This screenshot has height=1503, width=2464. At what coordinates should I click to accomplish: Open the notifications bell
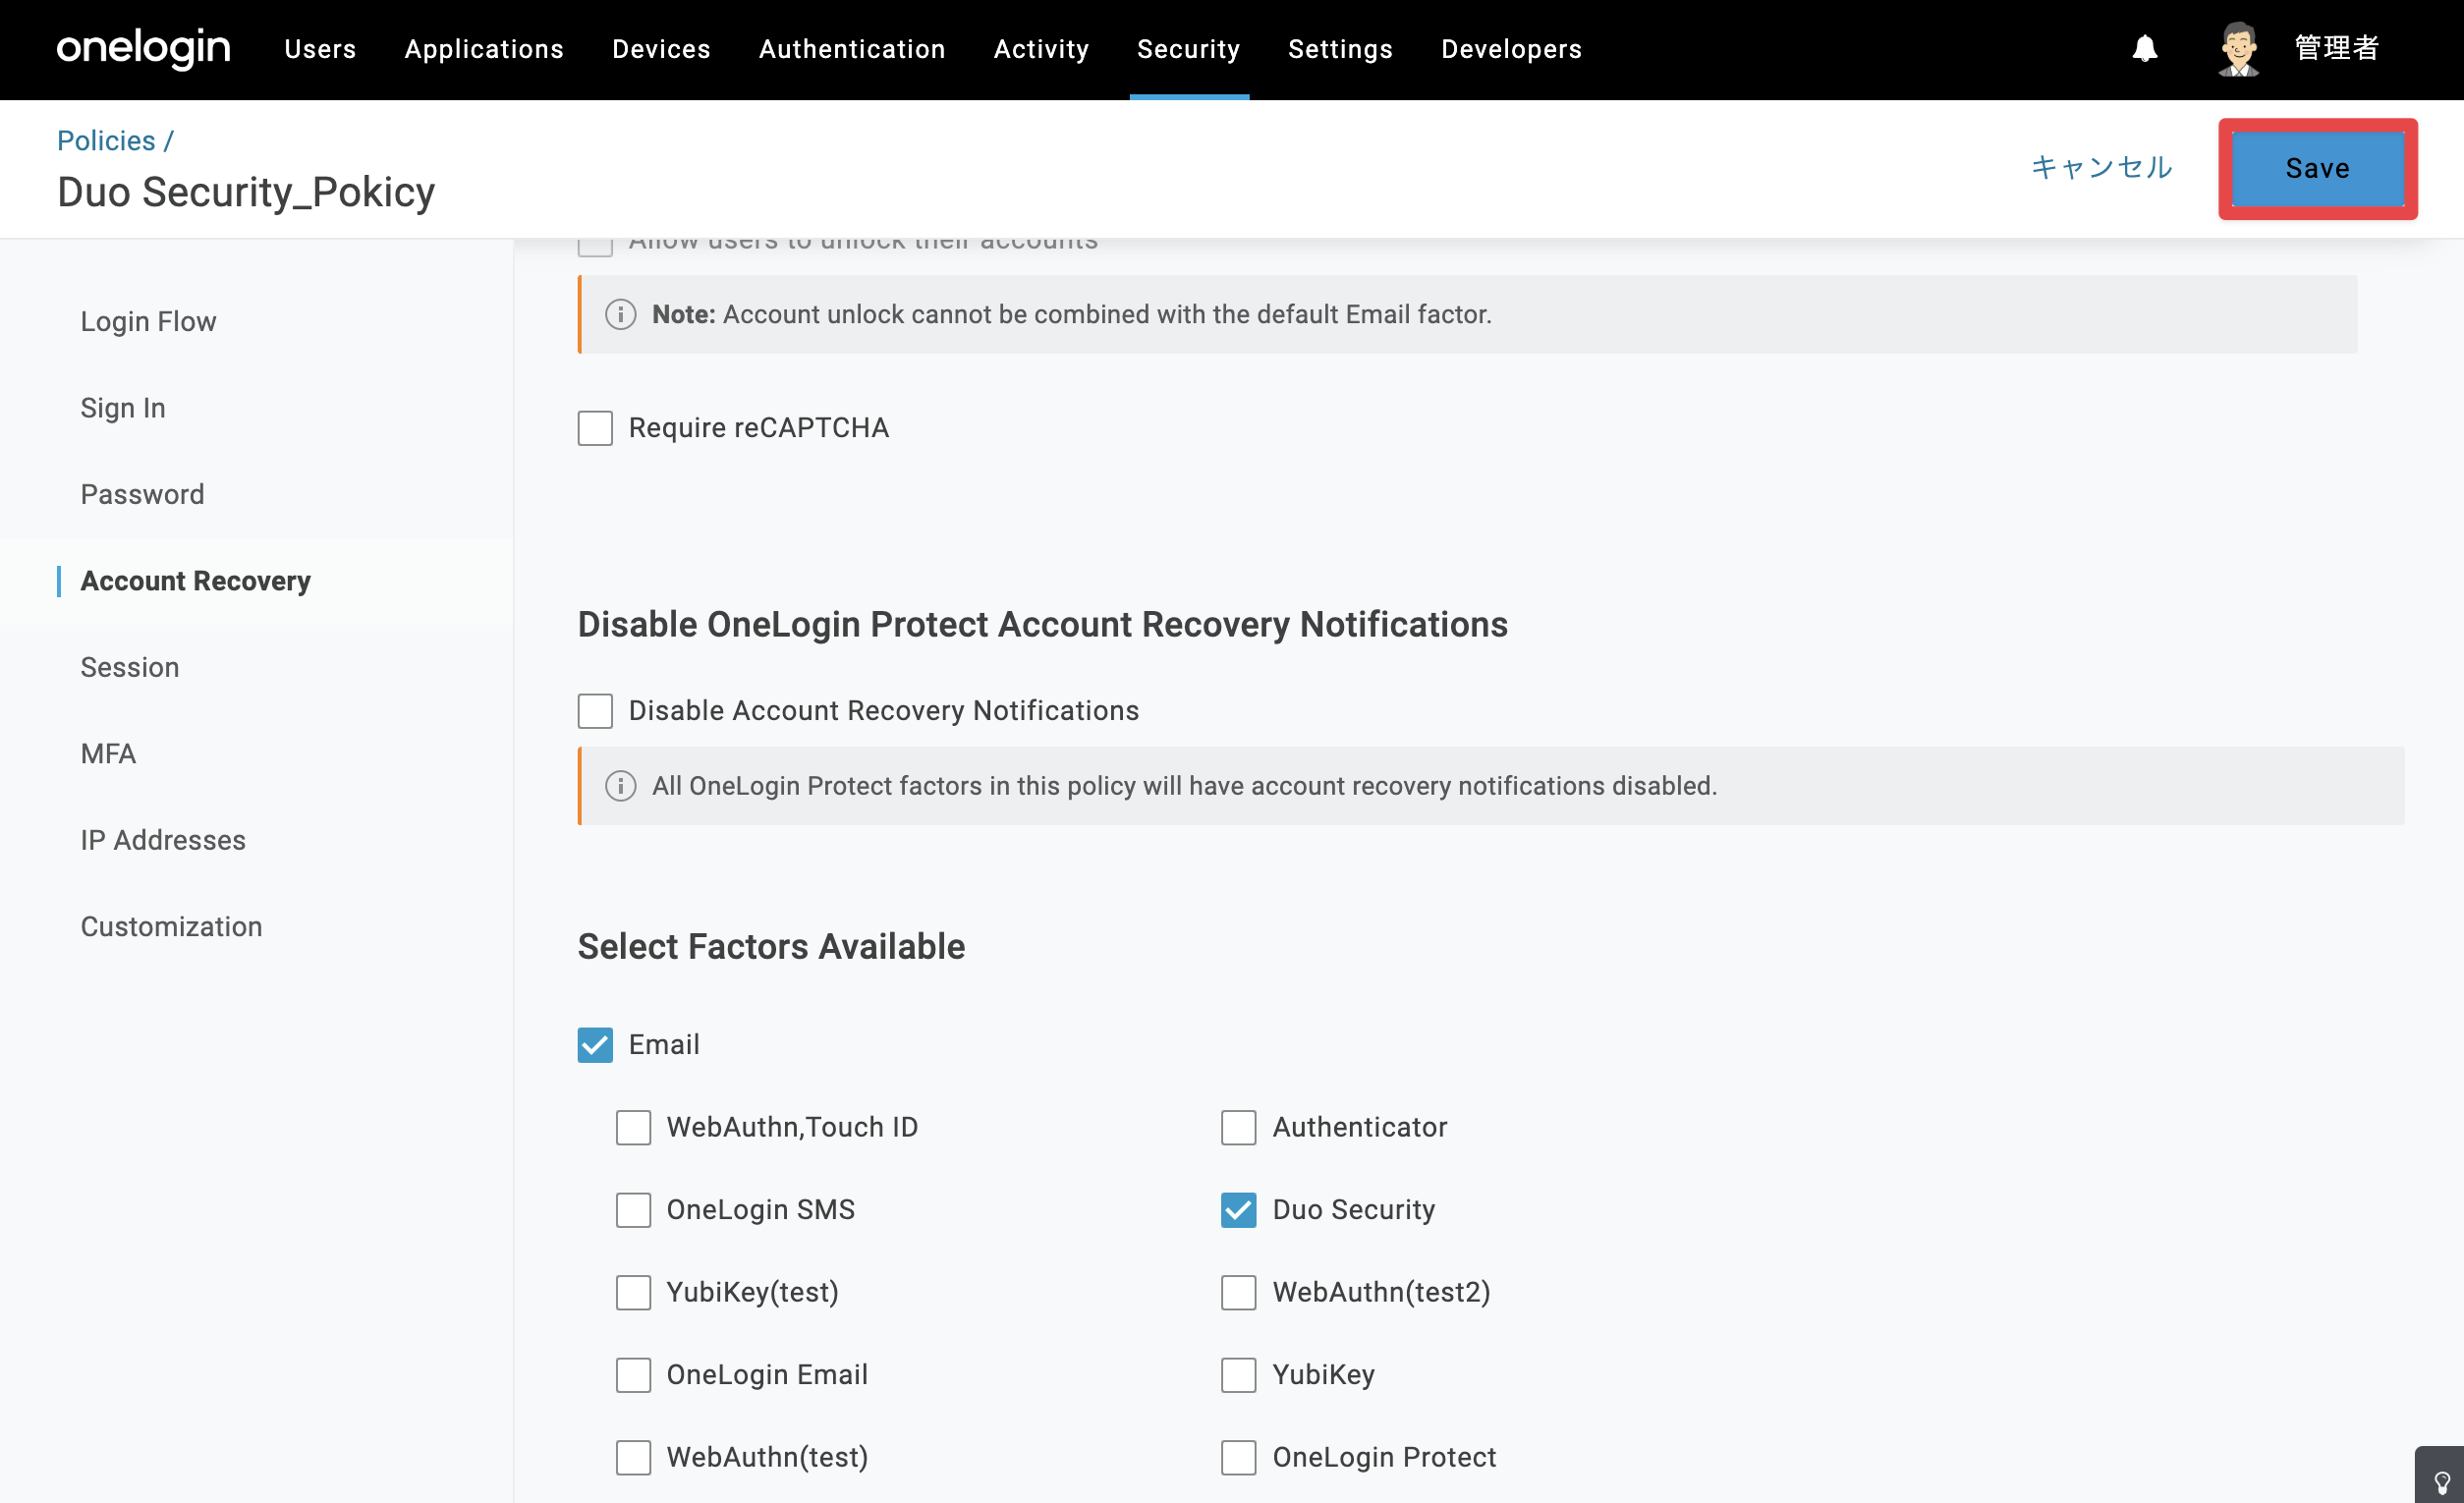pos(2144,48)
